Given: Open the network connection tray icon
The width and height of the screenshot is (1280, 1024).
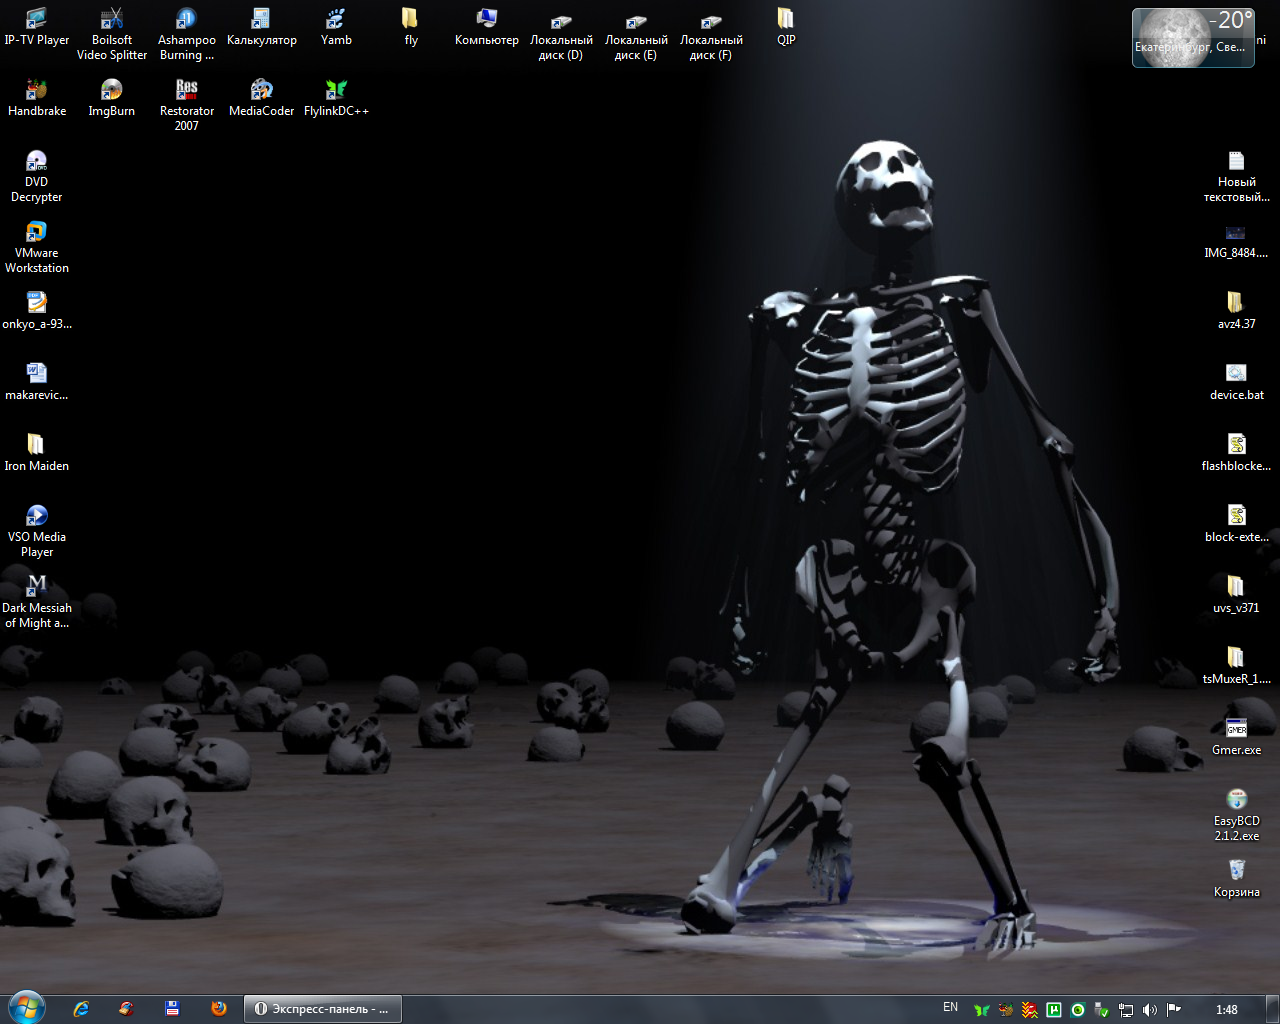Looking at the screenshot, I should tap(1126, 1010).
